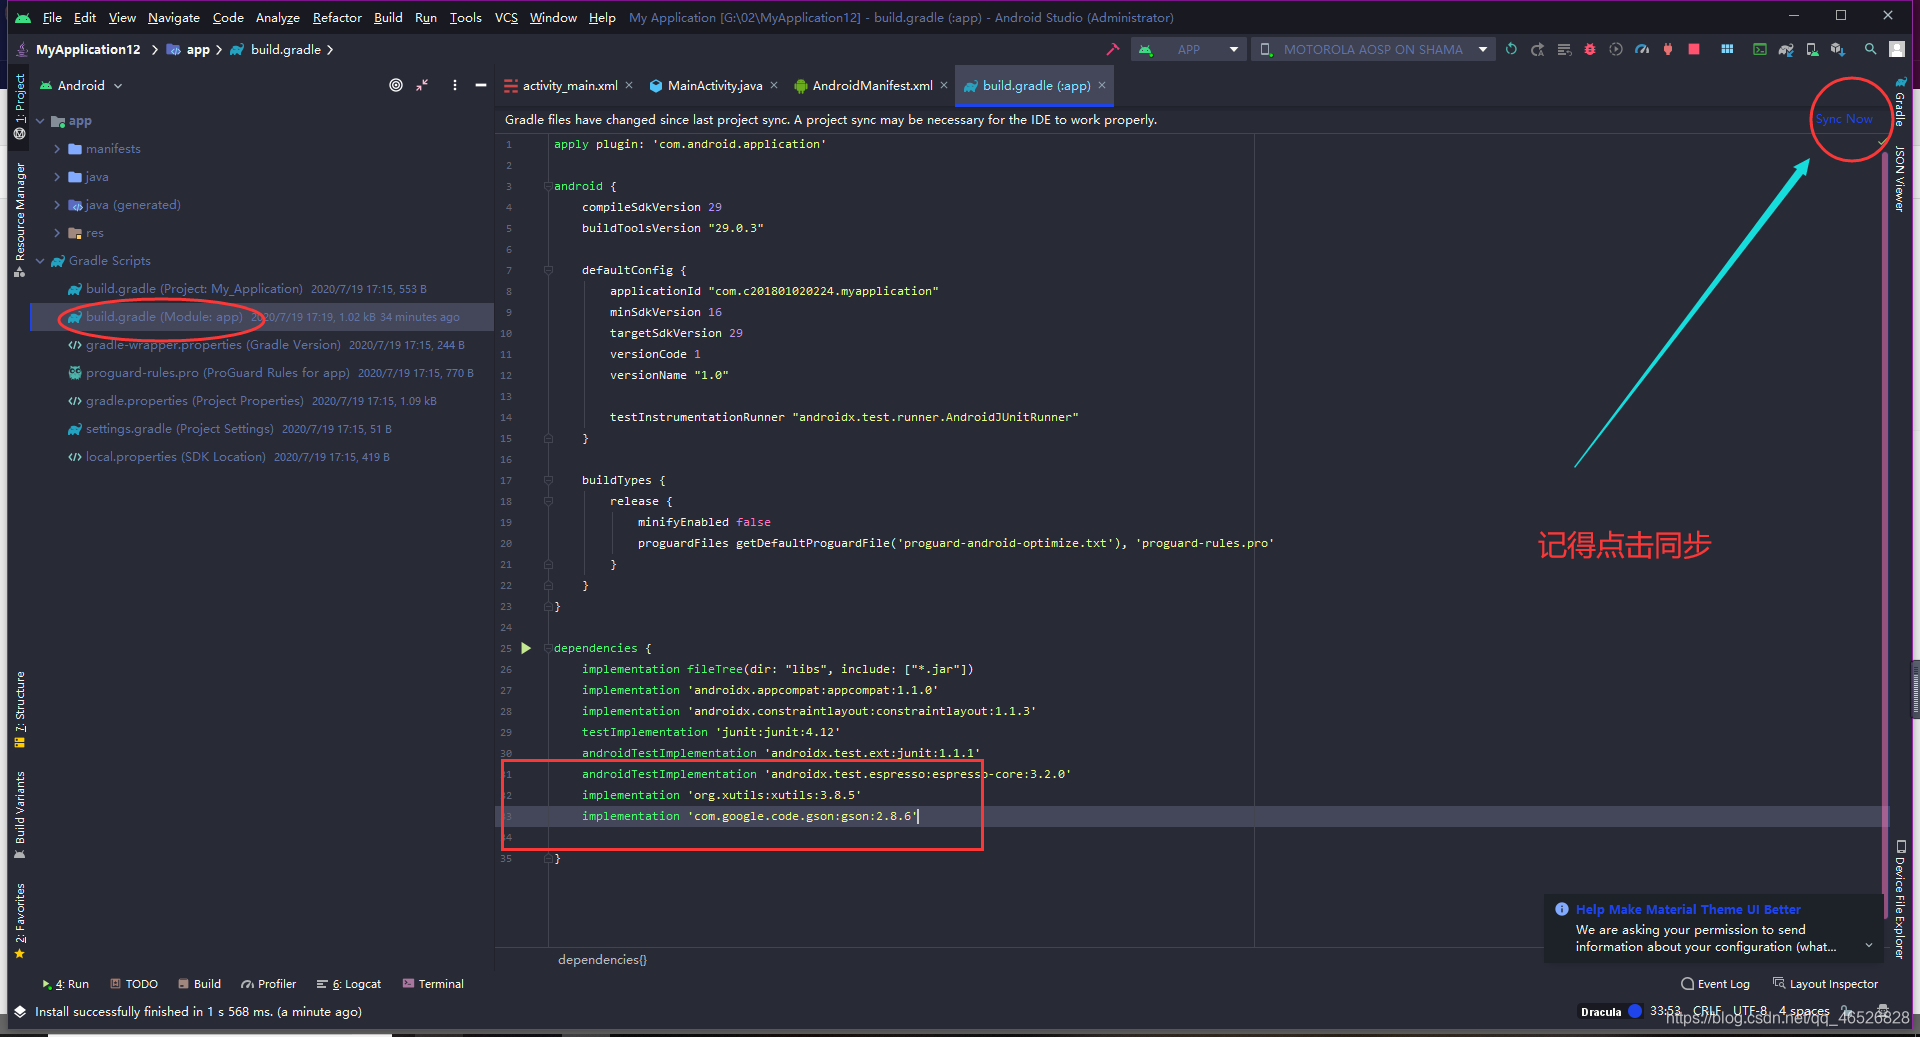The width and height of the screenshot is (1920, 1037).
Task: Collapse the app module tree node
Action: coord(41,121)
